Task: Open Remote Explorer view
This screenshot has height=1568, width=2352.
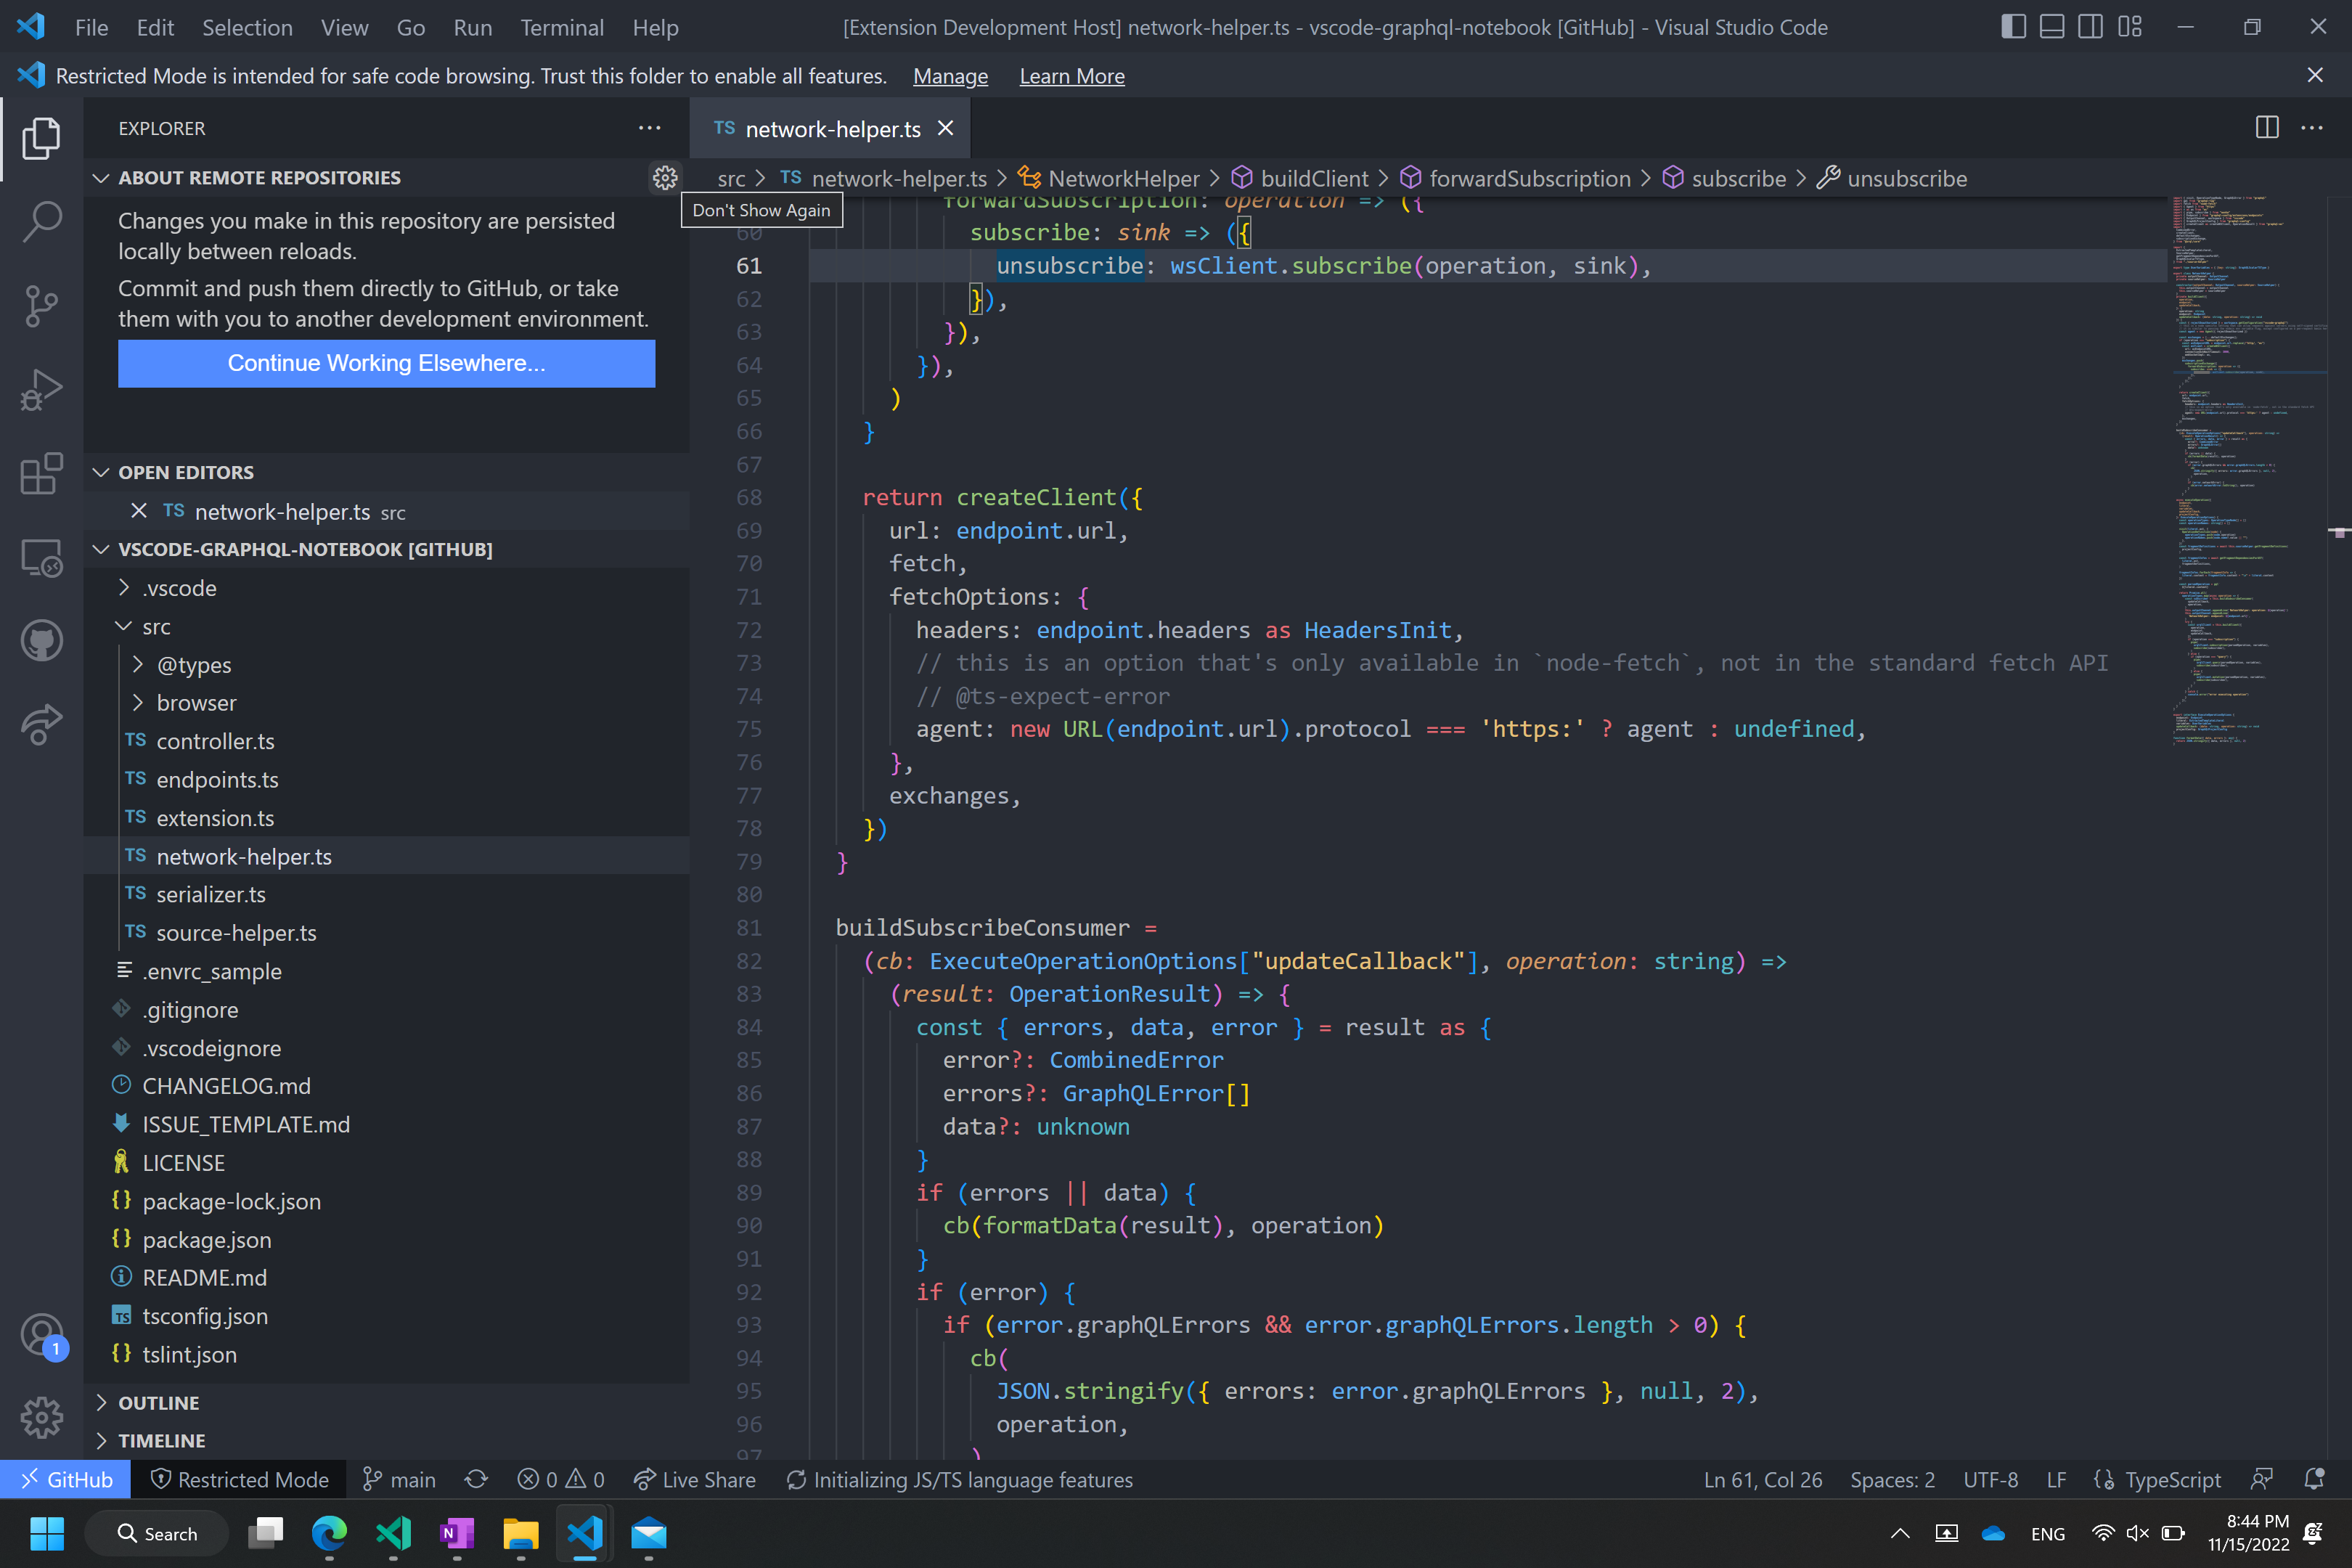Action: [x=41, y=558]
